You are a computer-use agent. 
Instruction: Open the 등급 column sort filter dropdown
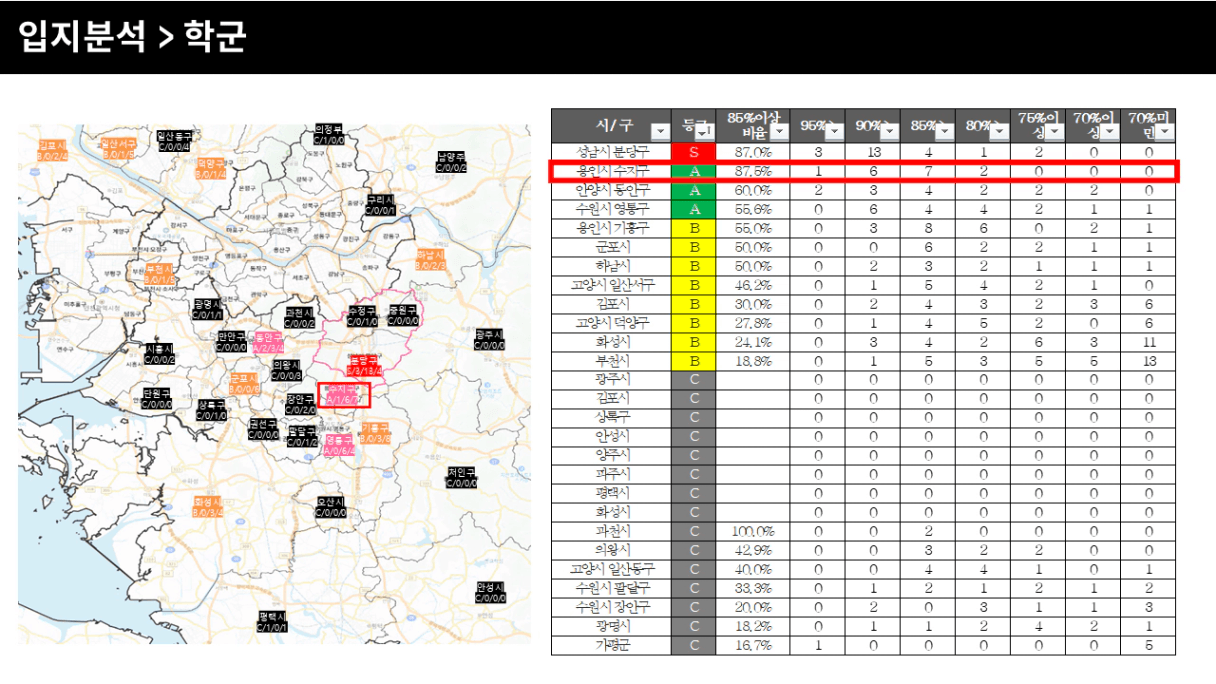[705, 131]
